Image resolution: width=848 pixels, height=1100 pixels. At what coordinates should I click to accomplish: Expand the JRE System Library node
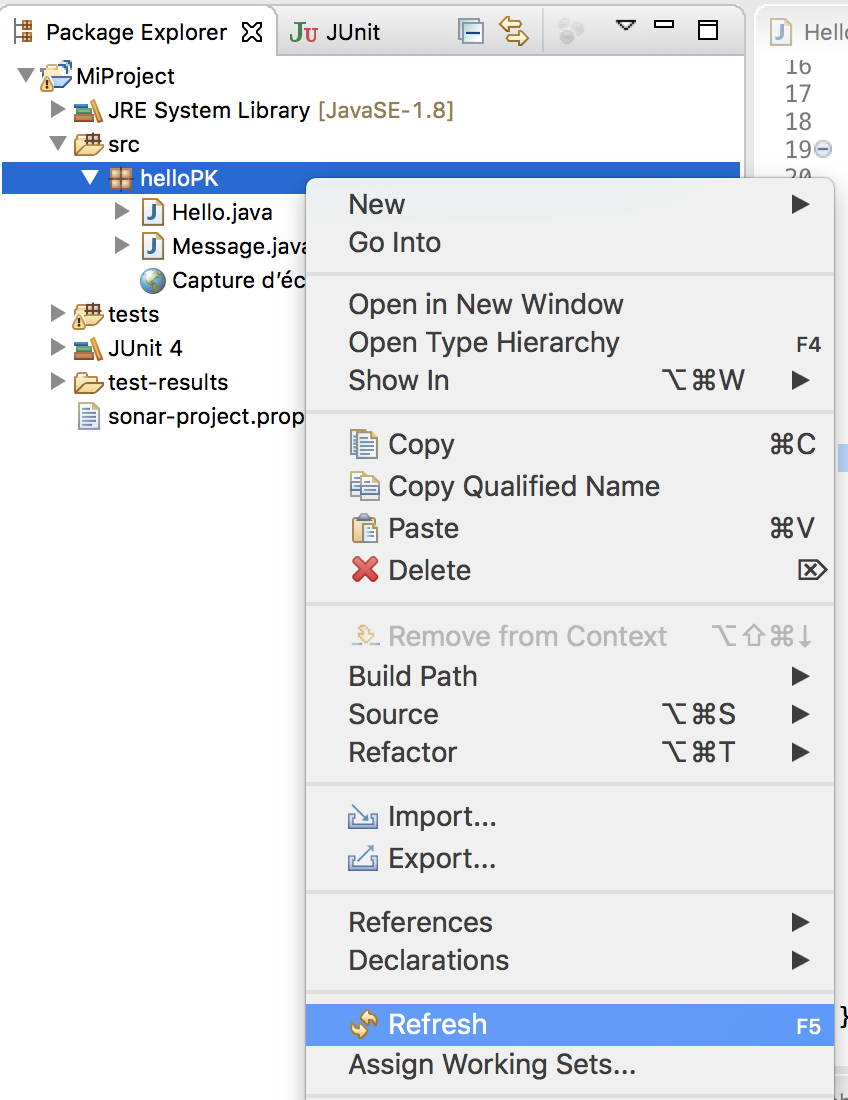(x=58, y=110)
